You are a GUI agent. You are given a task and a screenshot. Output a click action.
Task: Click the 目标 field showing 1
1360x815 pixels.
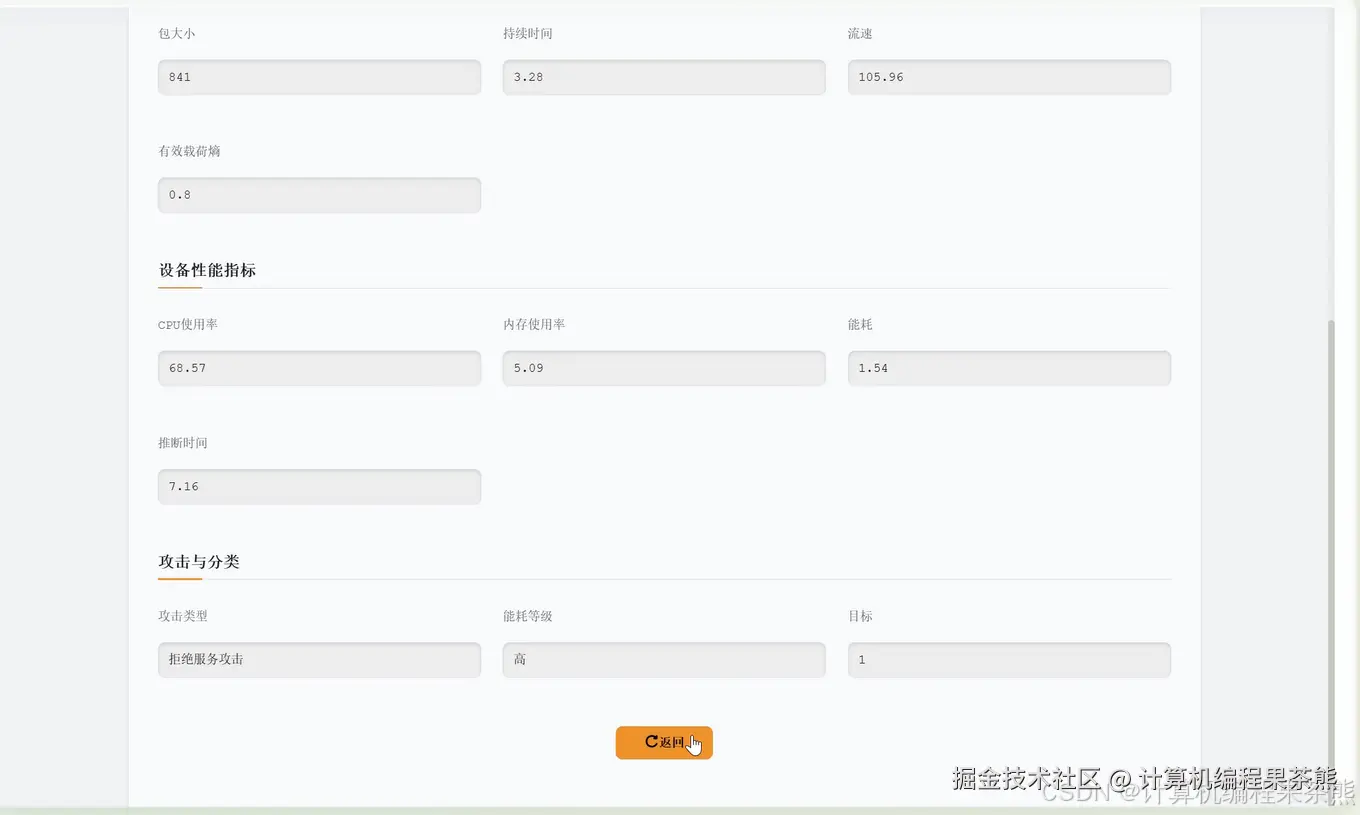click(x=1008, y=659)
